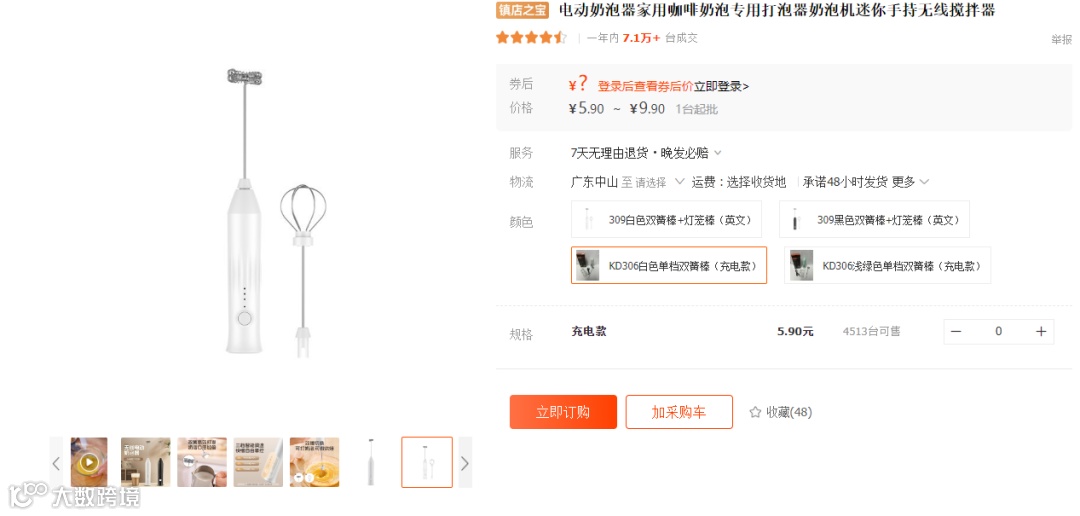This screenshot has width=1080, height=516.
Task: Click the star icon next to 收藏
Action: tap(755, 413)
